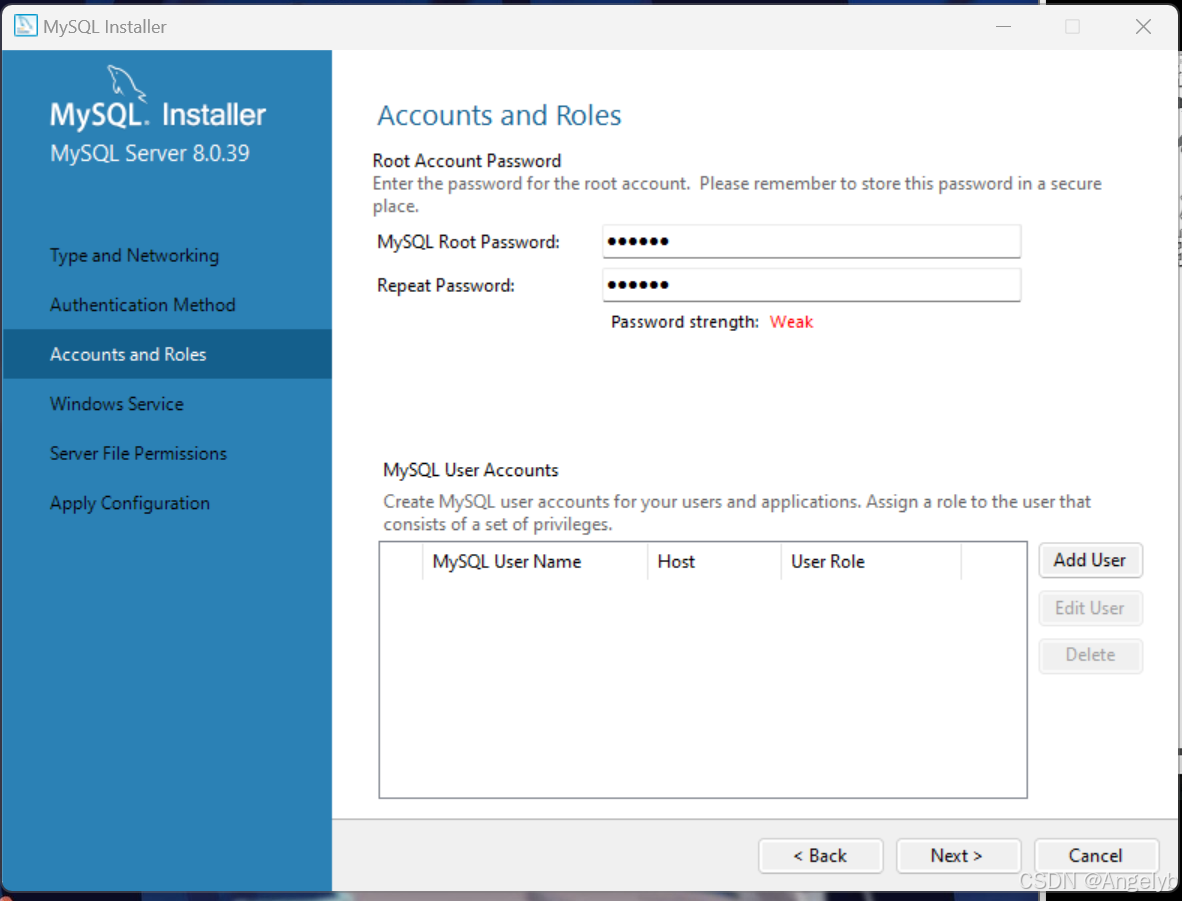This screenshot has width=1182, height=901.
Task: Open the Server File Permissions step
Action: [x=138, y=453]
